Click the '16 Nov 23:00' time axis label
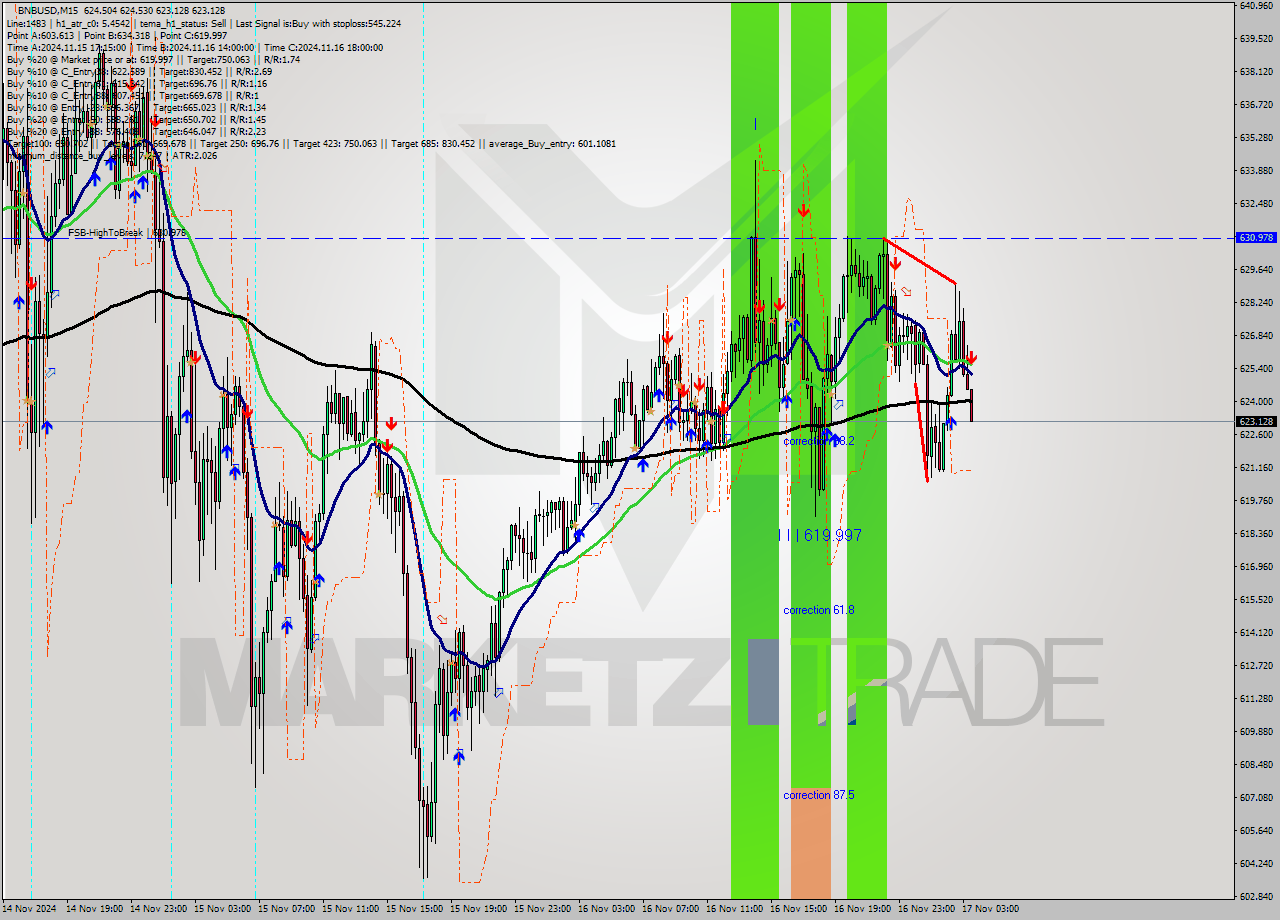 927,909
